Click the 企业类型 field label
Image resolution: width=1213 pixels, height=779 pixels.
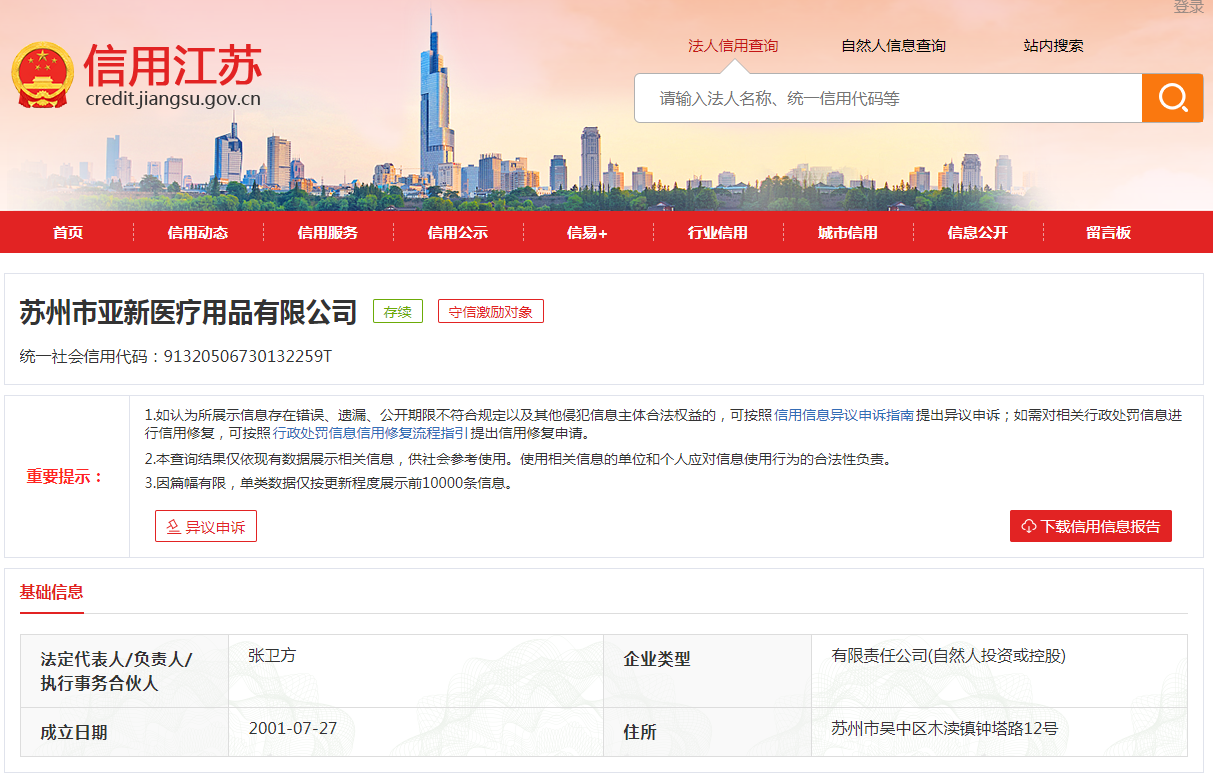pyautogui.click(x=657, y=659)
